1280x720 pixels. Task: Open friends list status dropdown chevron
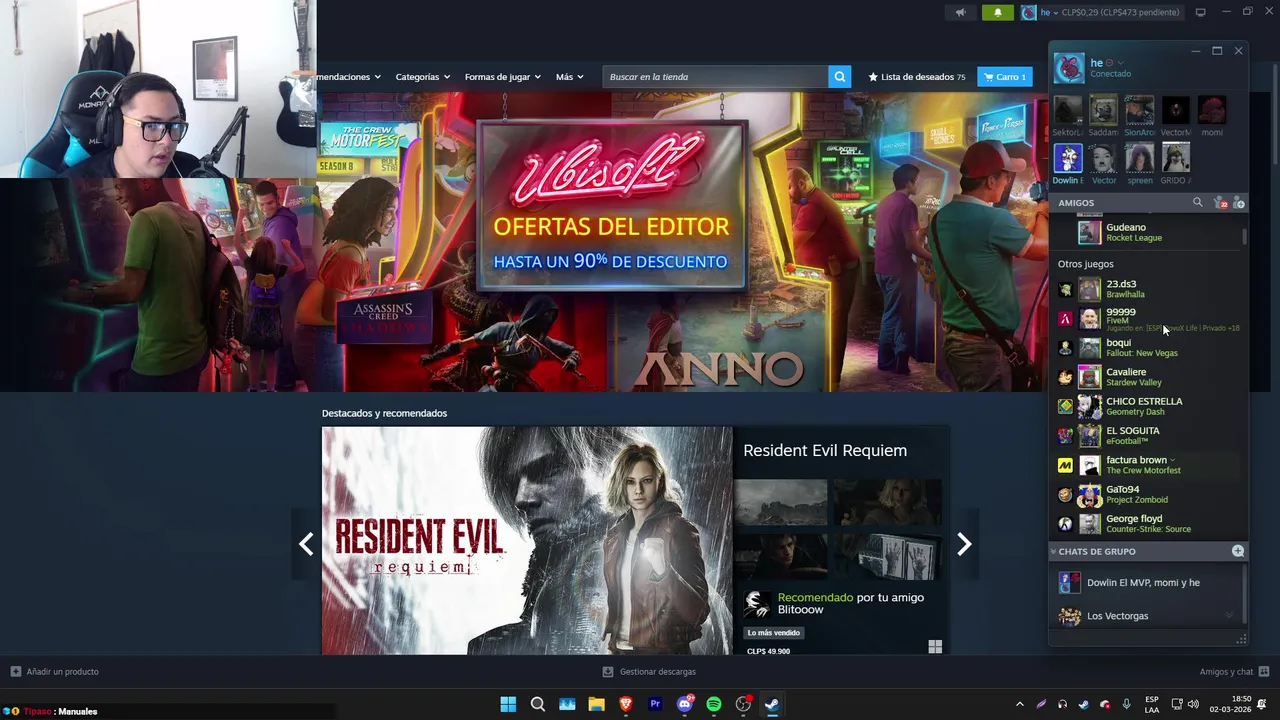tap(1120, 63)
